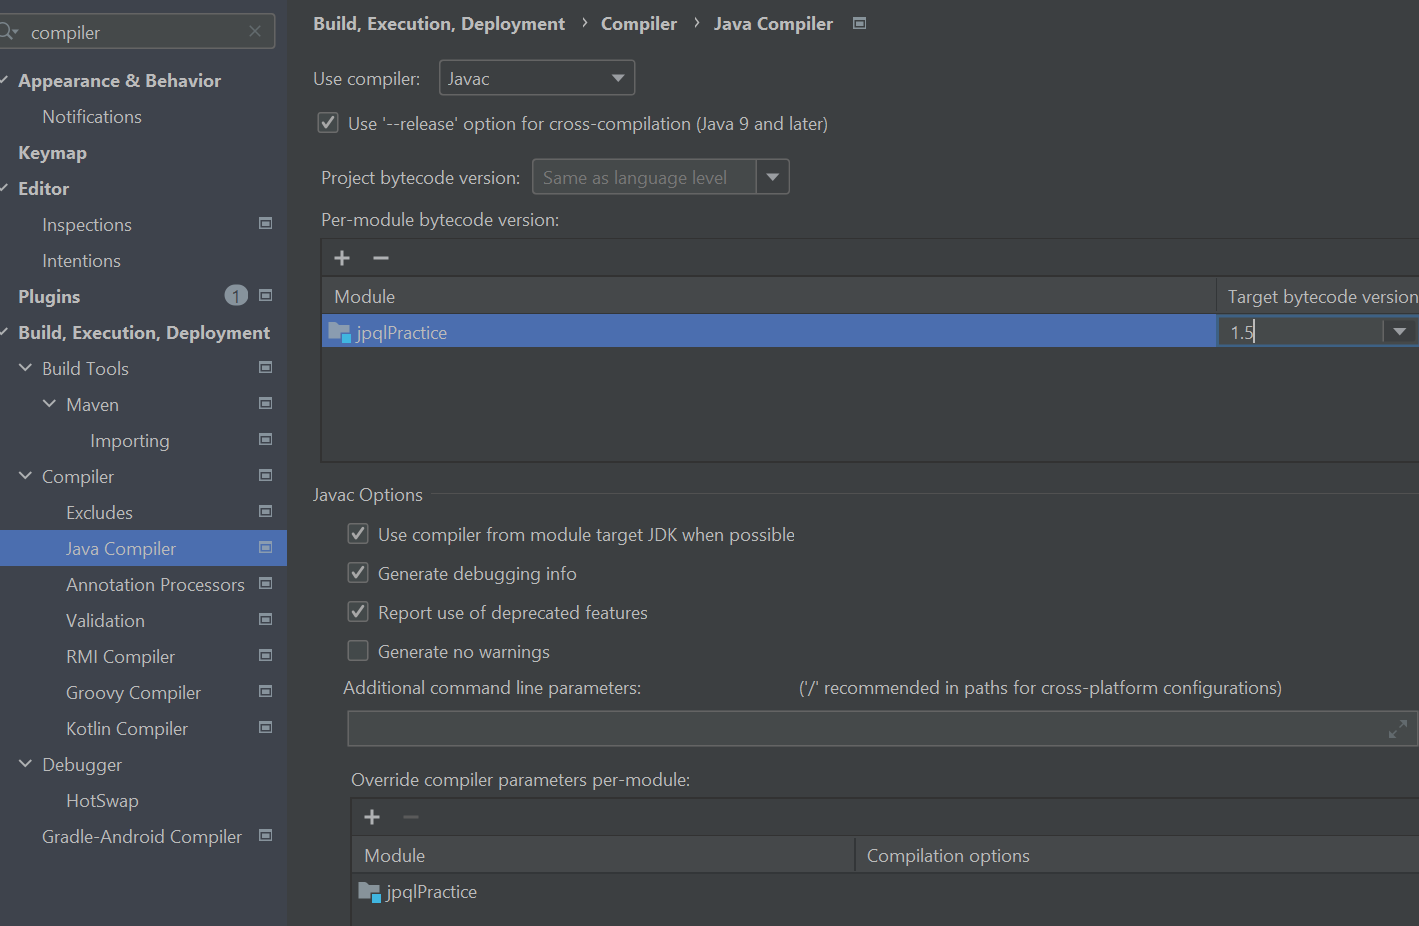This screenshot has width=1419, height=926.
Task: Click the Target bytecode version value 1.5
Action: (1242, 332)
